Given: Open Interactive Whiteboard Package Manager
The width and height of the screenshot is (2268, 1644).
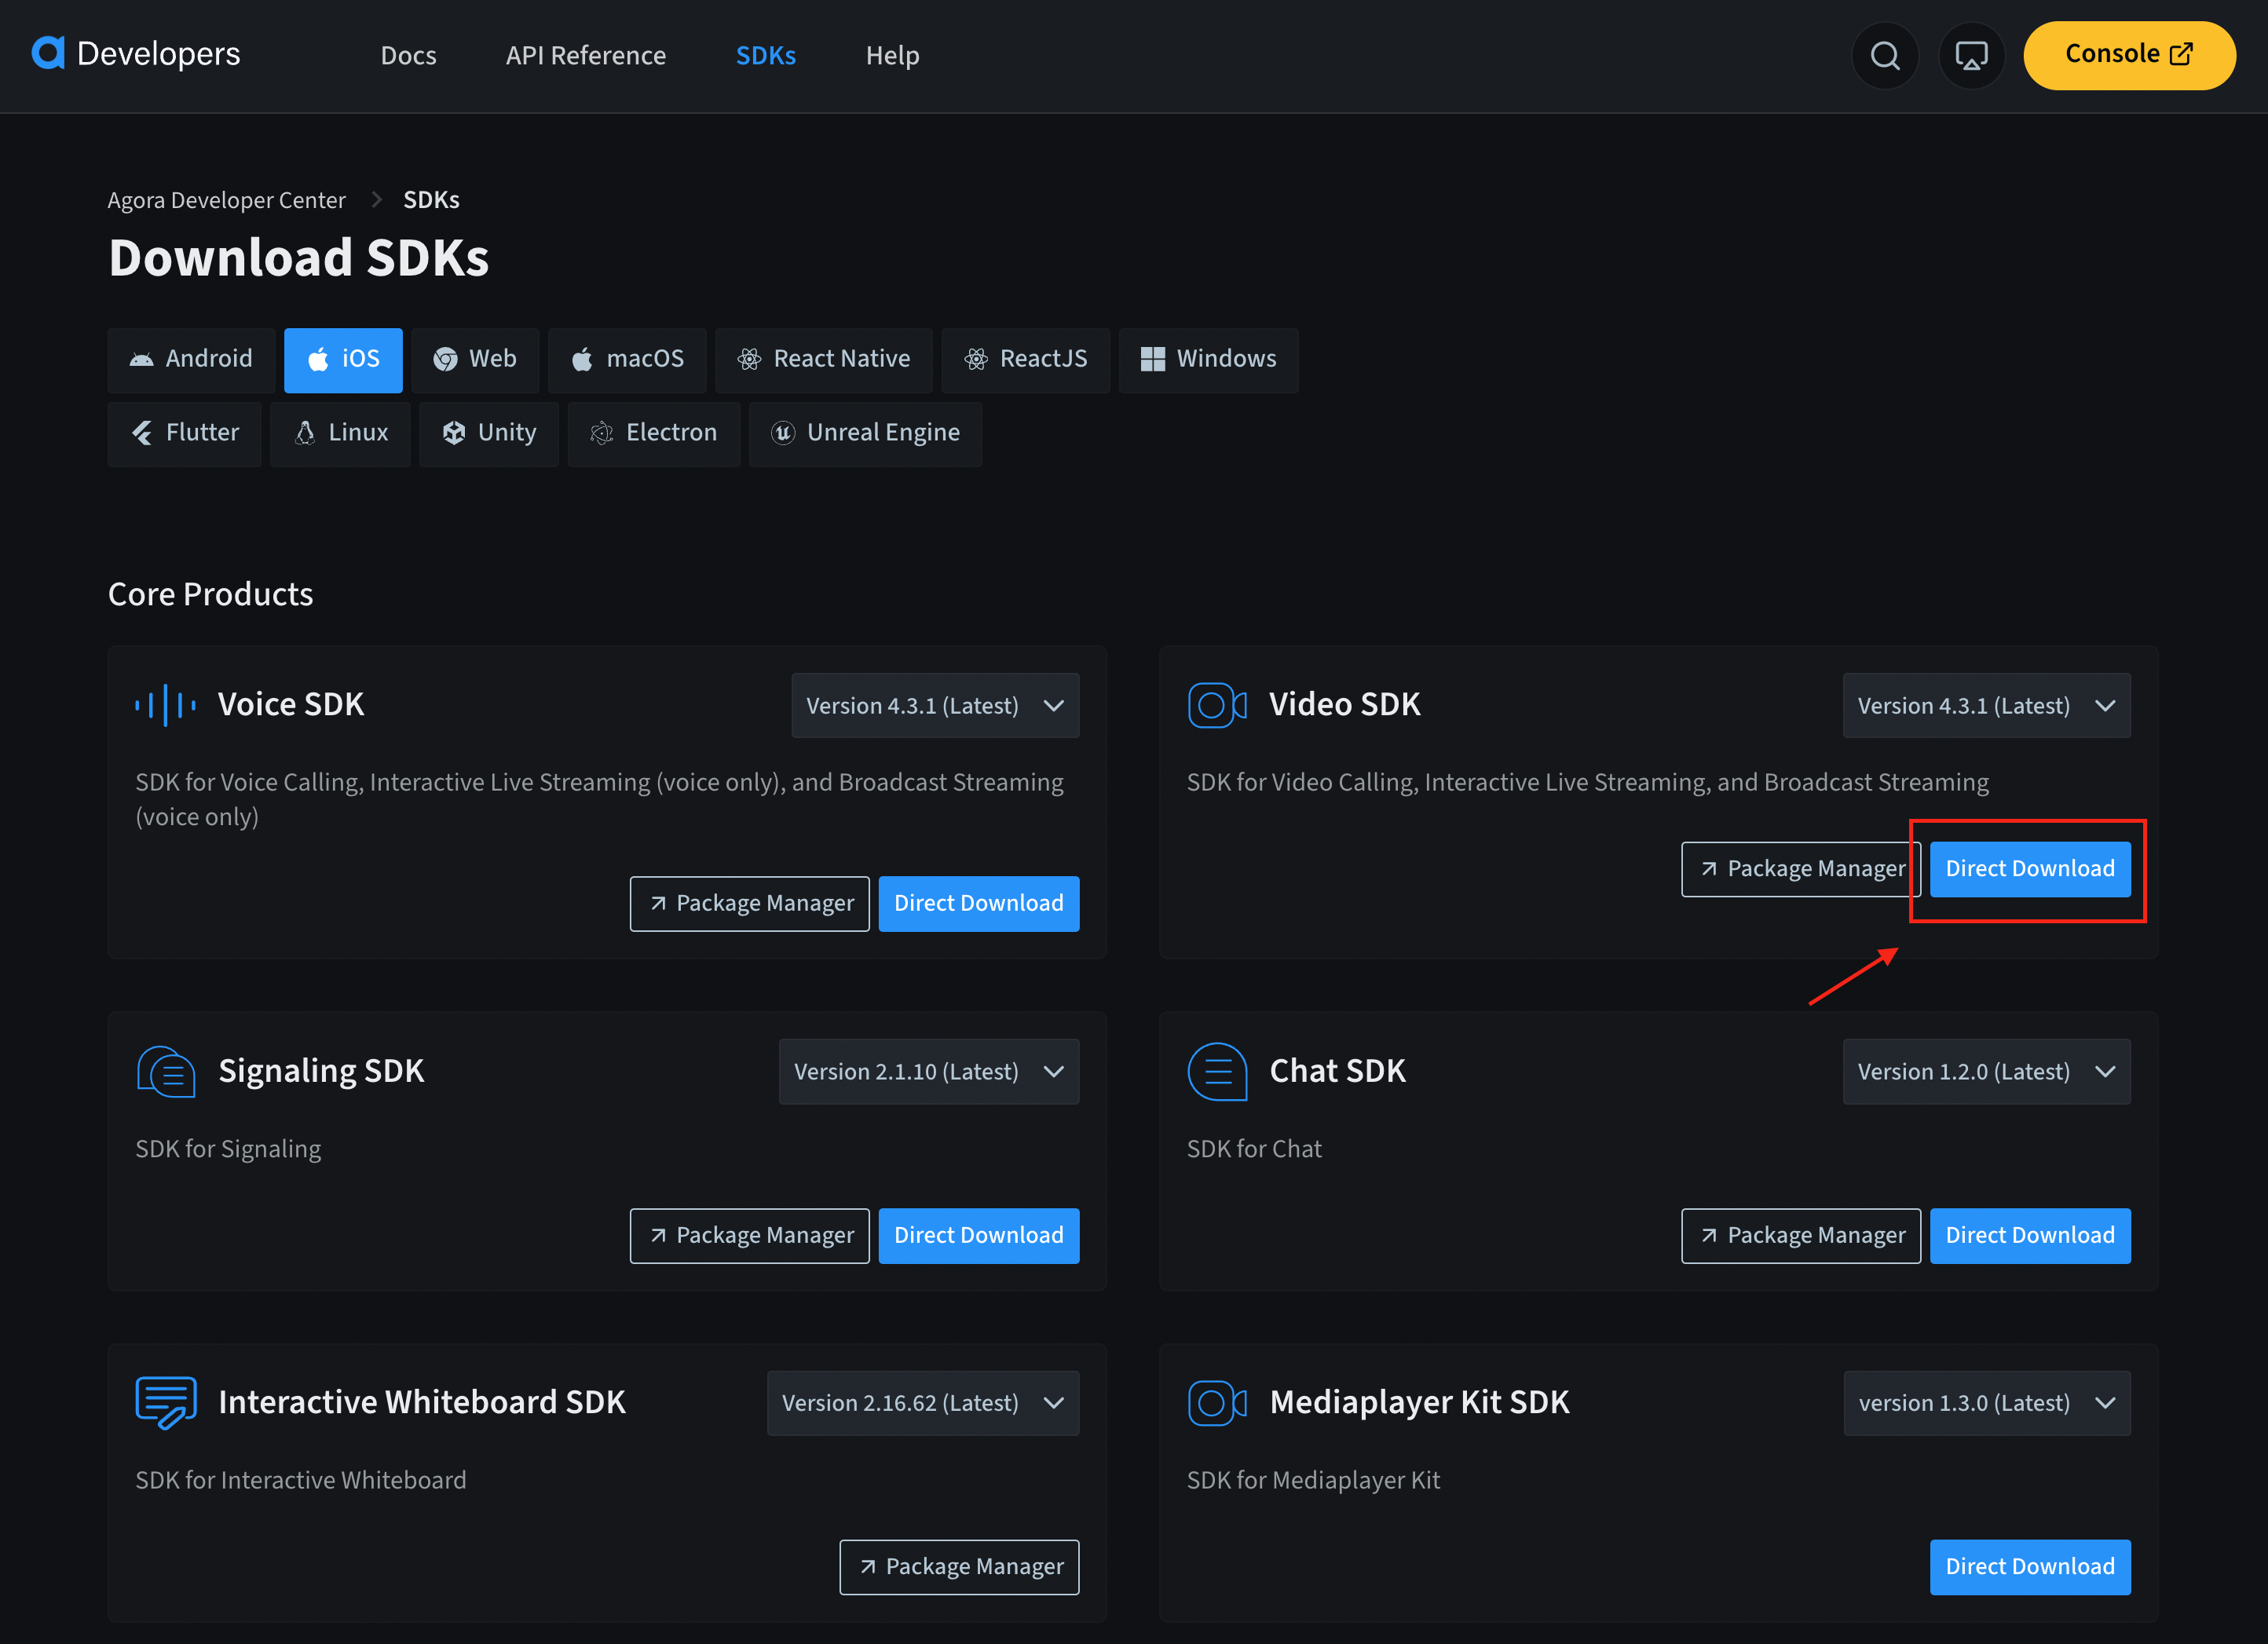Looking at the screenshot, I should tap(959, 1567).
